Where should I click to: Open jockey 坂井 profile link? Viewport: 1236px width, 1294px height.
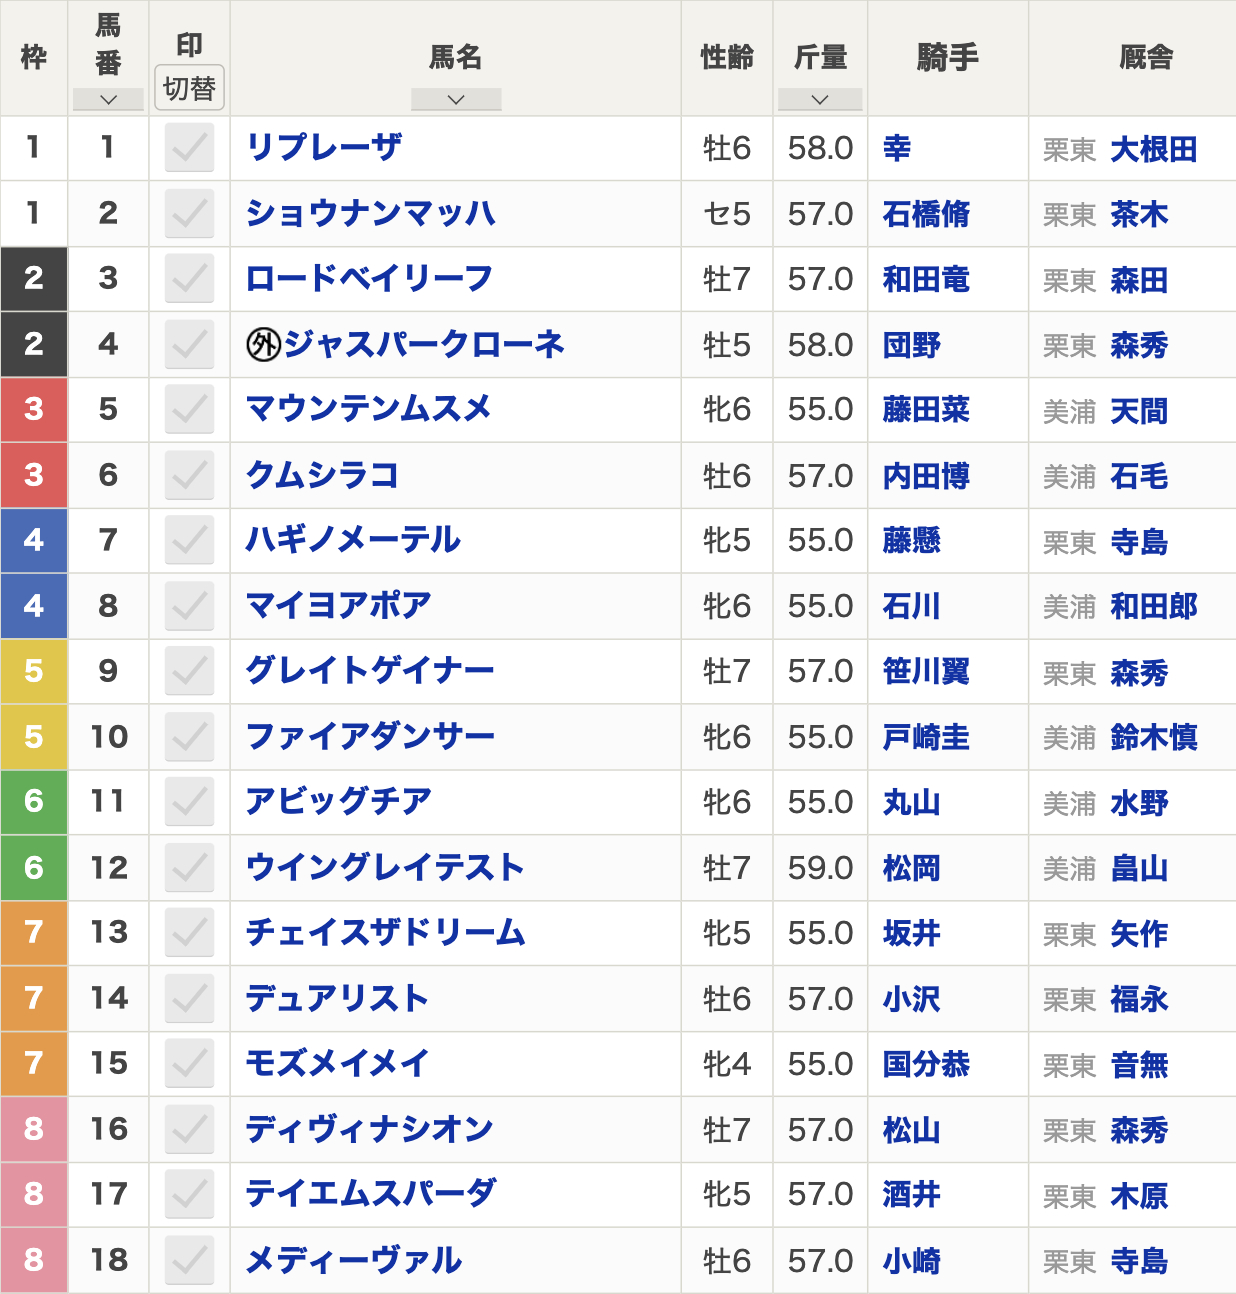[912, 934]
